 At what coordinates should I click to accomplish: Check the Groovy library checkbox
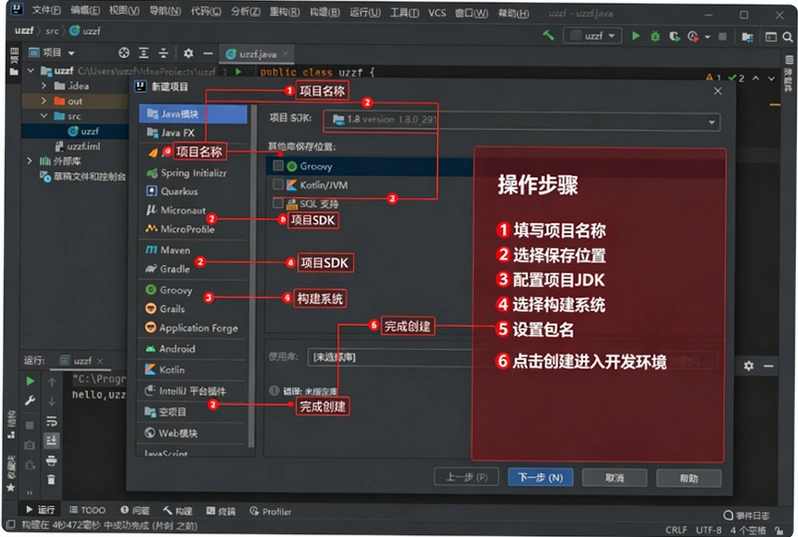click(278, 165)
